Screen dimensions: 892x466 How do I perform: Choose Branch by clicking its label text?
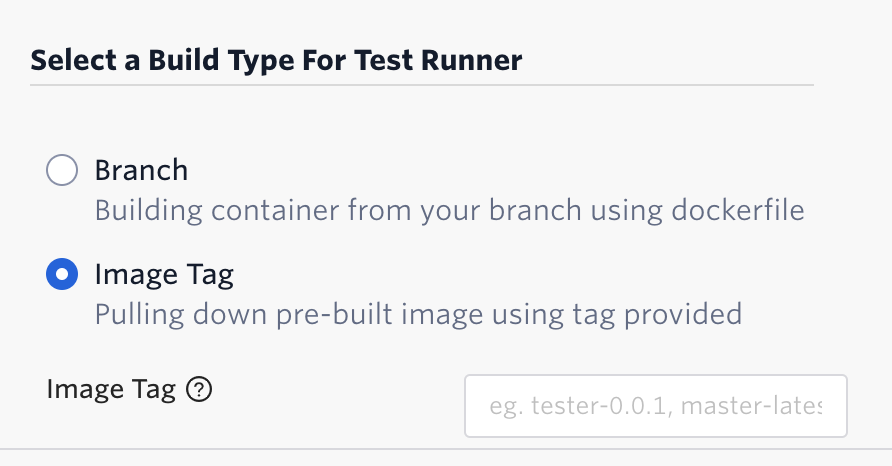141,170
